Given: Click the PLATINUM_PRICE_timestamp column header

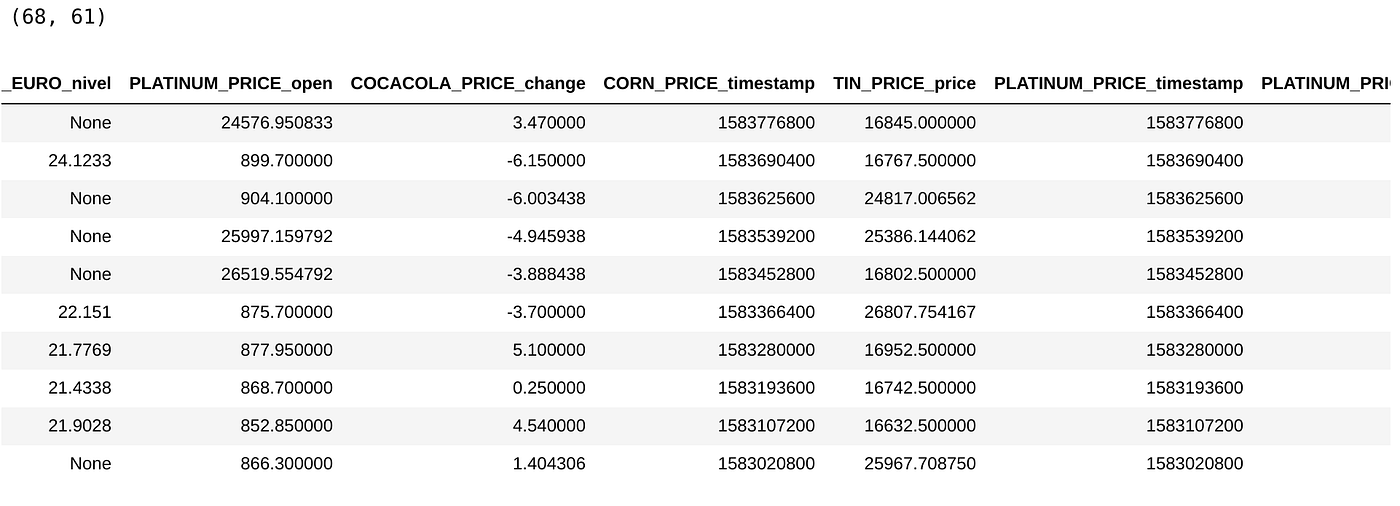Looking at the screenshot, I should pyautogui.click(x=1118, y=84).
